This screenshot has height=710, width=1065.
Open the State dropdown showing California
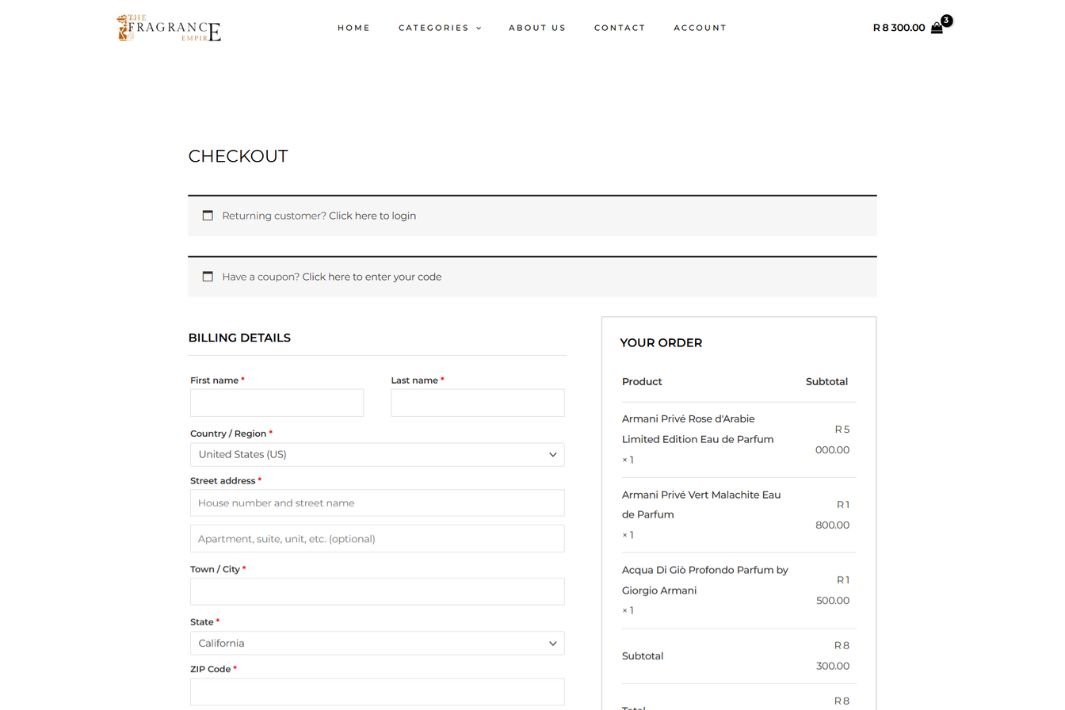[377, 643]
